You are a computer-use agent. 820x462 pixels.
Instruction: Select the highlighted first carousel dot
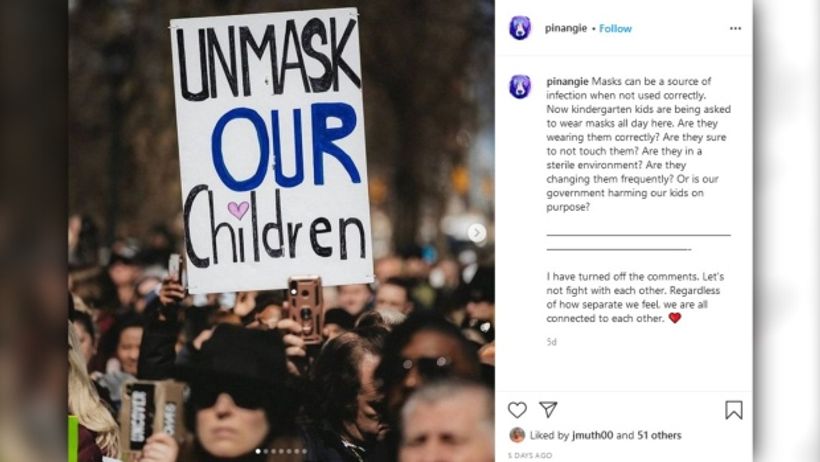(x=258, y=451)
